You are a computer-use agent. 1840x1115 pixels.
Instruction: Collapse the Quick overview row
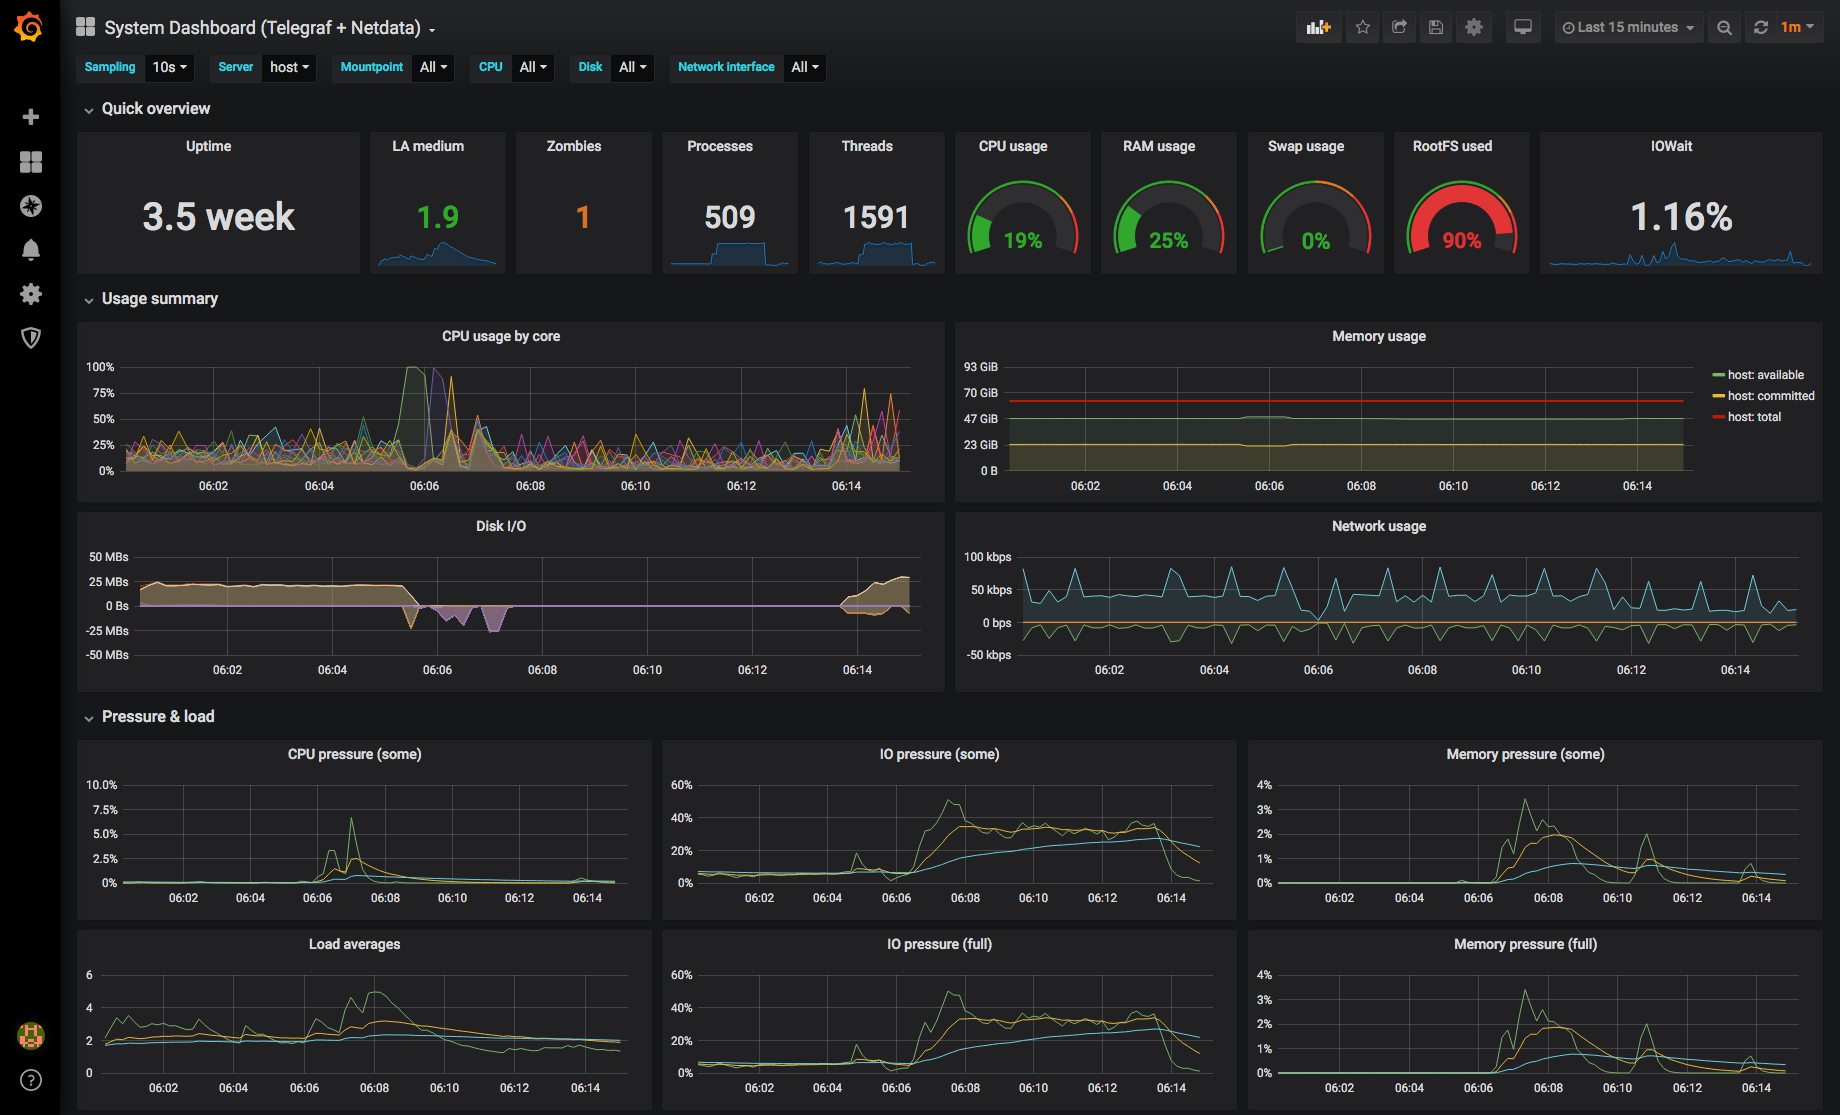(x=147, y=109)
